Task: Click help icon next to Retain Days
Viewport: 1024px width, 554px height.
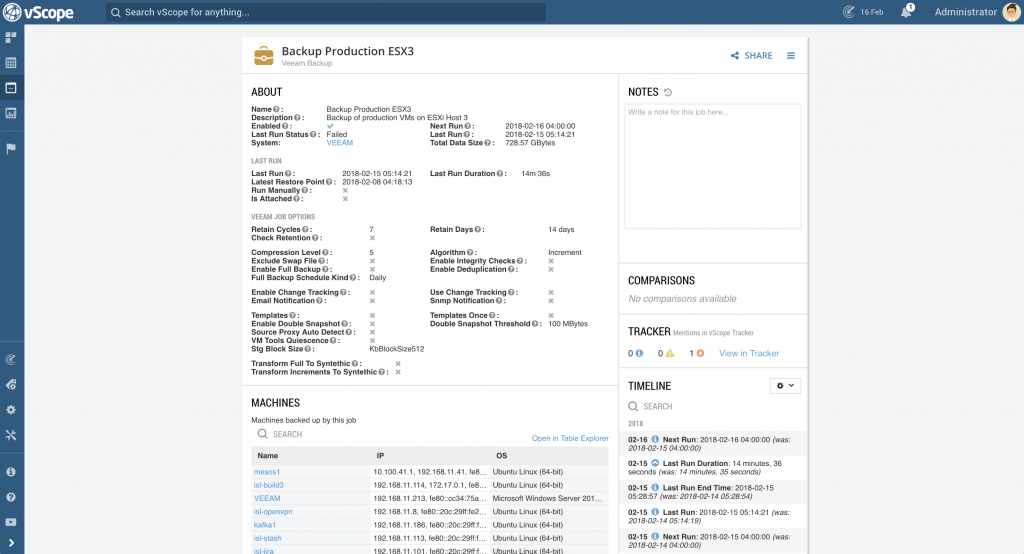Action: coord(477,229)
